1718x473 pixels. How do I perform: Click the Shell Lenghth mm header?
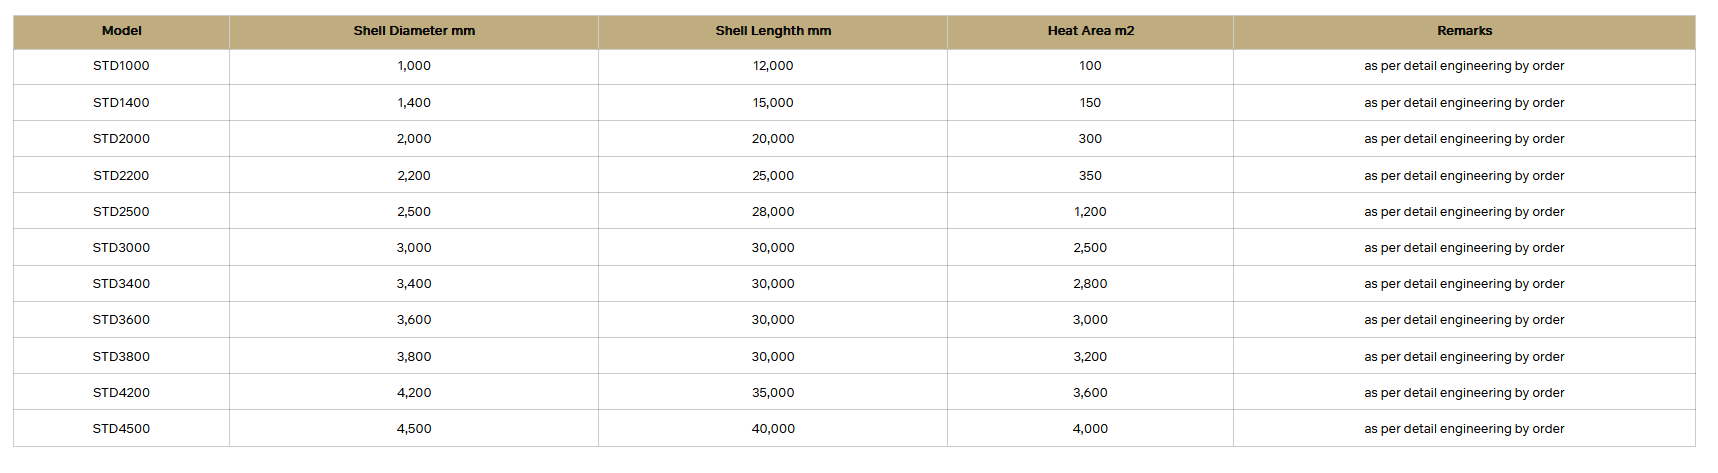773,31
